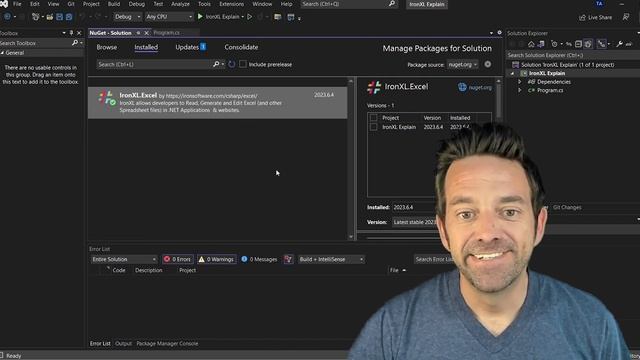The height and width of the screenshot is (360, 640).
Task: Expand the Program.cs node
Action: tap(520, 91)
